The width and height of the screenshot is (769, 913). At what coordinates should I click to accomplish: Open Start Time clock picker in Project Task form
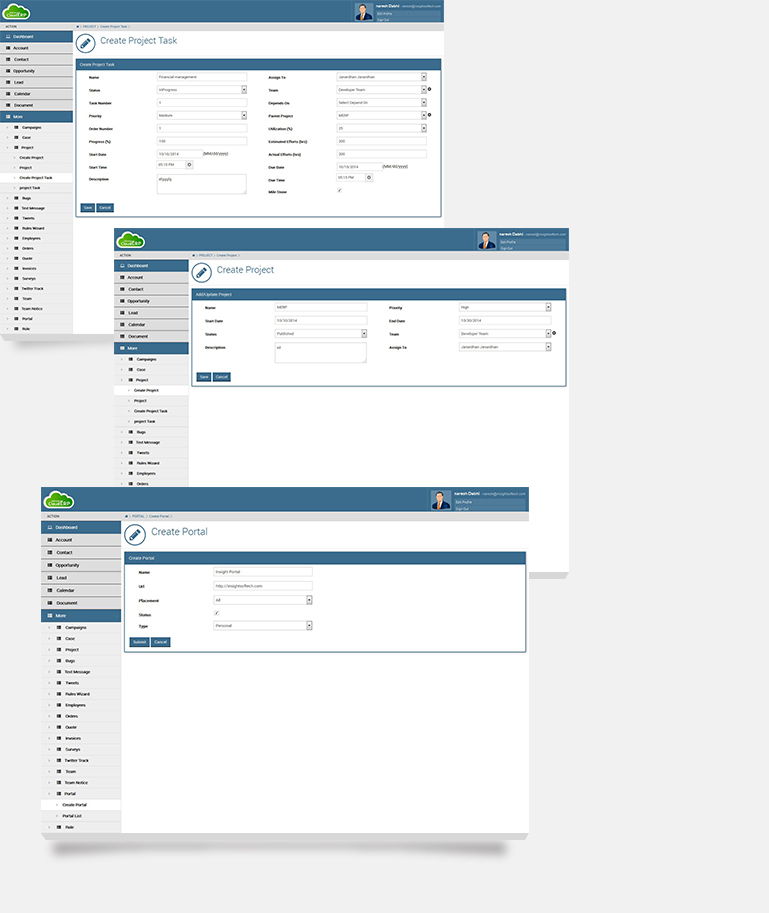pyautogui.click(x=189, y=165)
